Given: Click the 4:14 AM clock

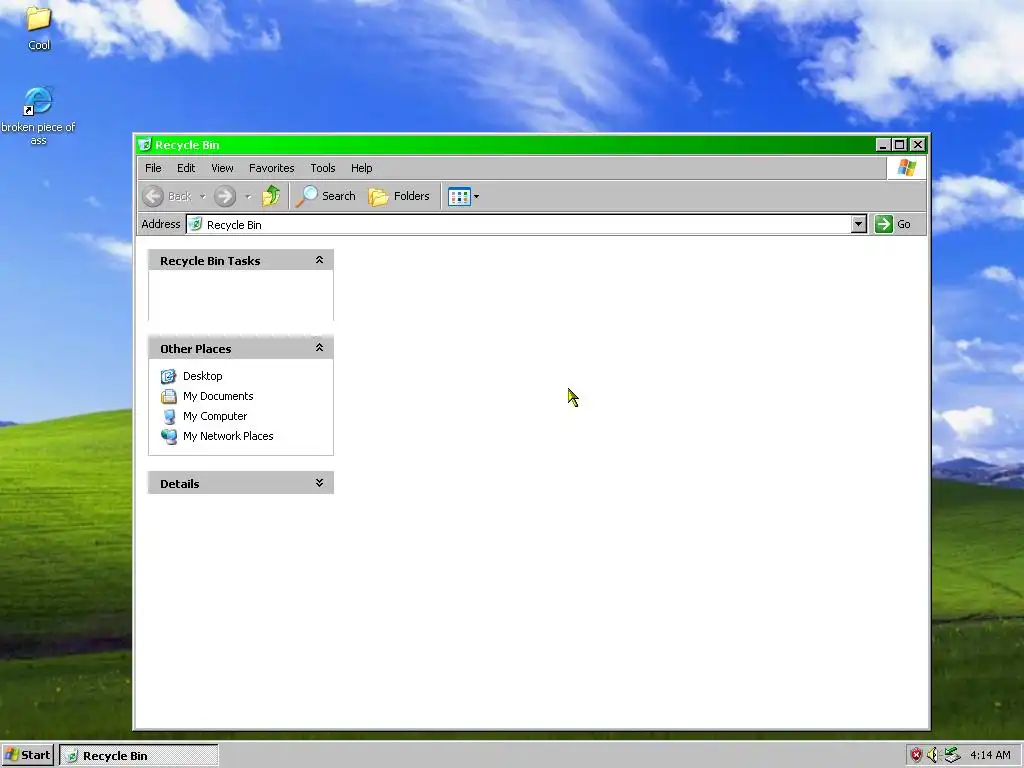Looking at the screenshot, I should click(990, 756).
